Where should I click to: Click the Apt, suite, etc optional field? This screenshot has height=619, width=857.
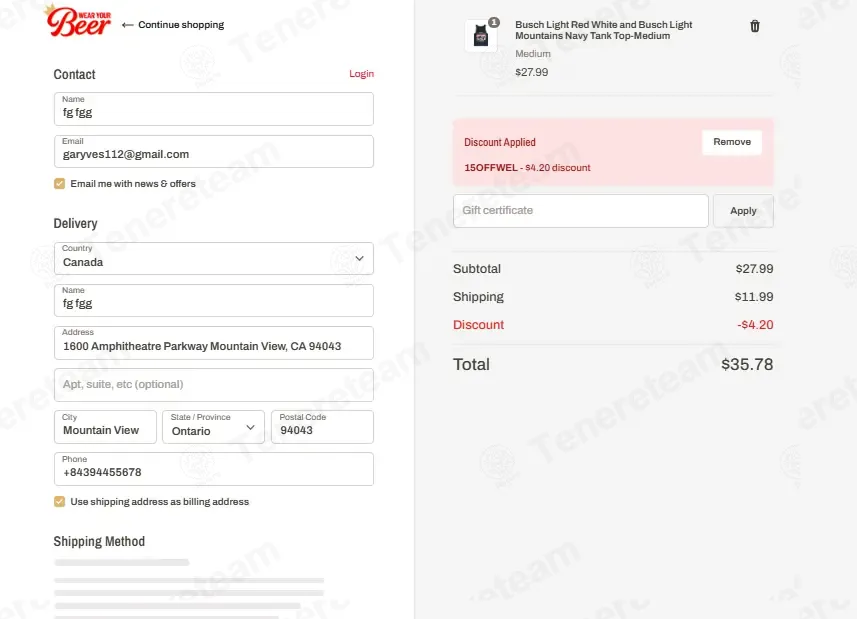214,385
